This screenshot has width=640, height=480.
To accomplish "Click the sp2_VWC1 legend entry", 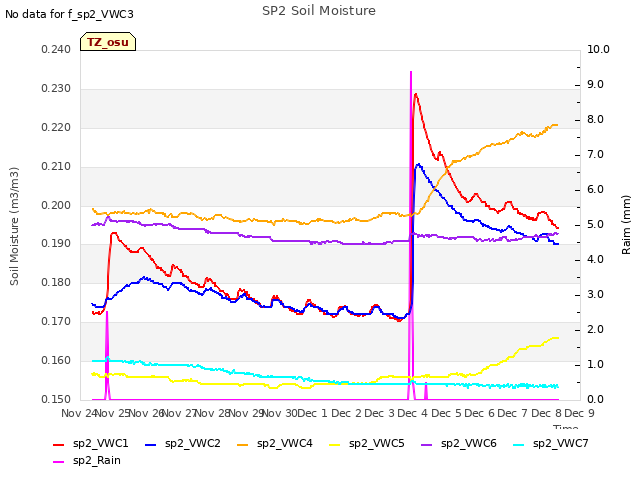I will 91,444.
